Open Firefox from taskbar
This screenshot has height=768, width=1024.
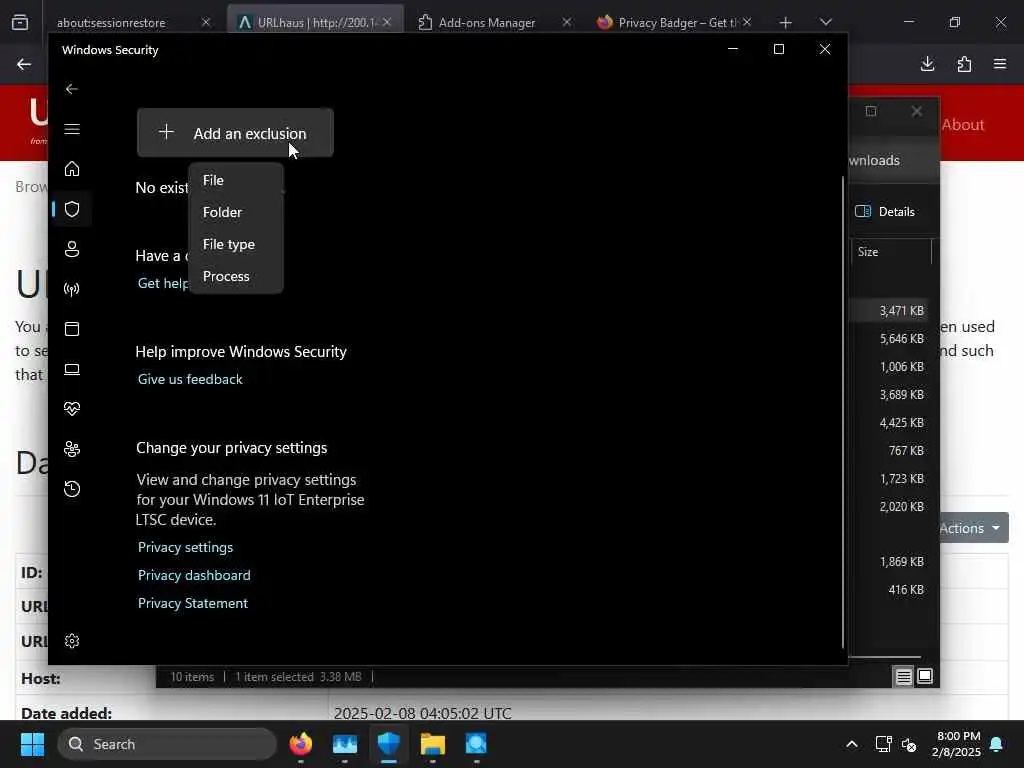[301, 744]
